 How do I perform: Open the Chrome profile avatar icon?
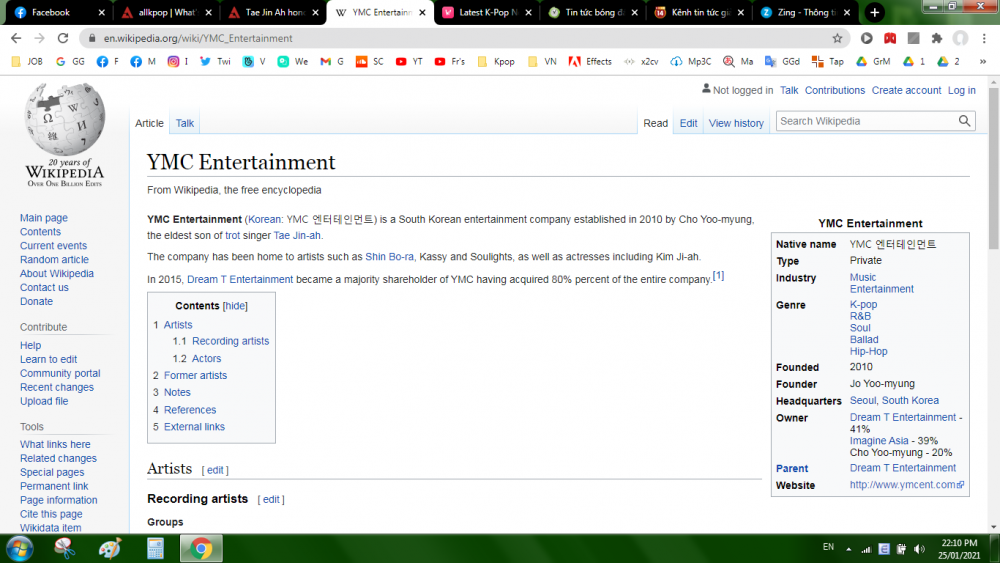pyautogui.click(x=960, y=38)
